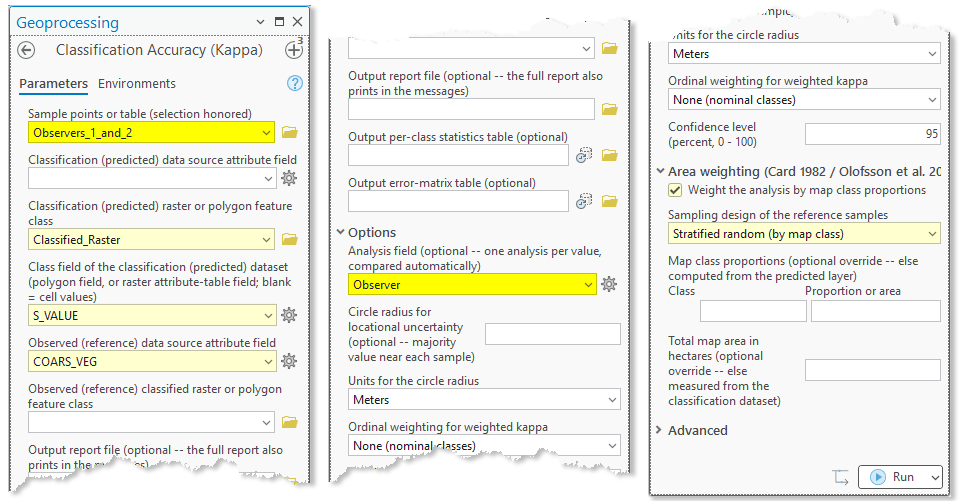
Task: Open gear icon beside COARS_VEG field
Action: click(289, 360)
